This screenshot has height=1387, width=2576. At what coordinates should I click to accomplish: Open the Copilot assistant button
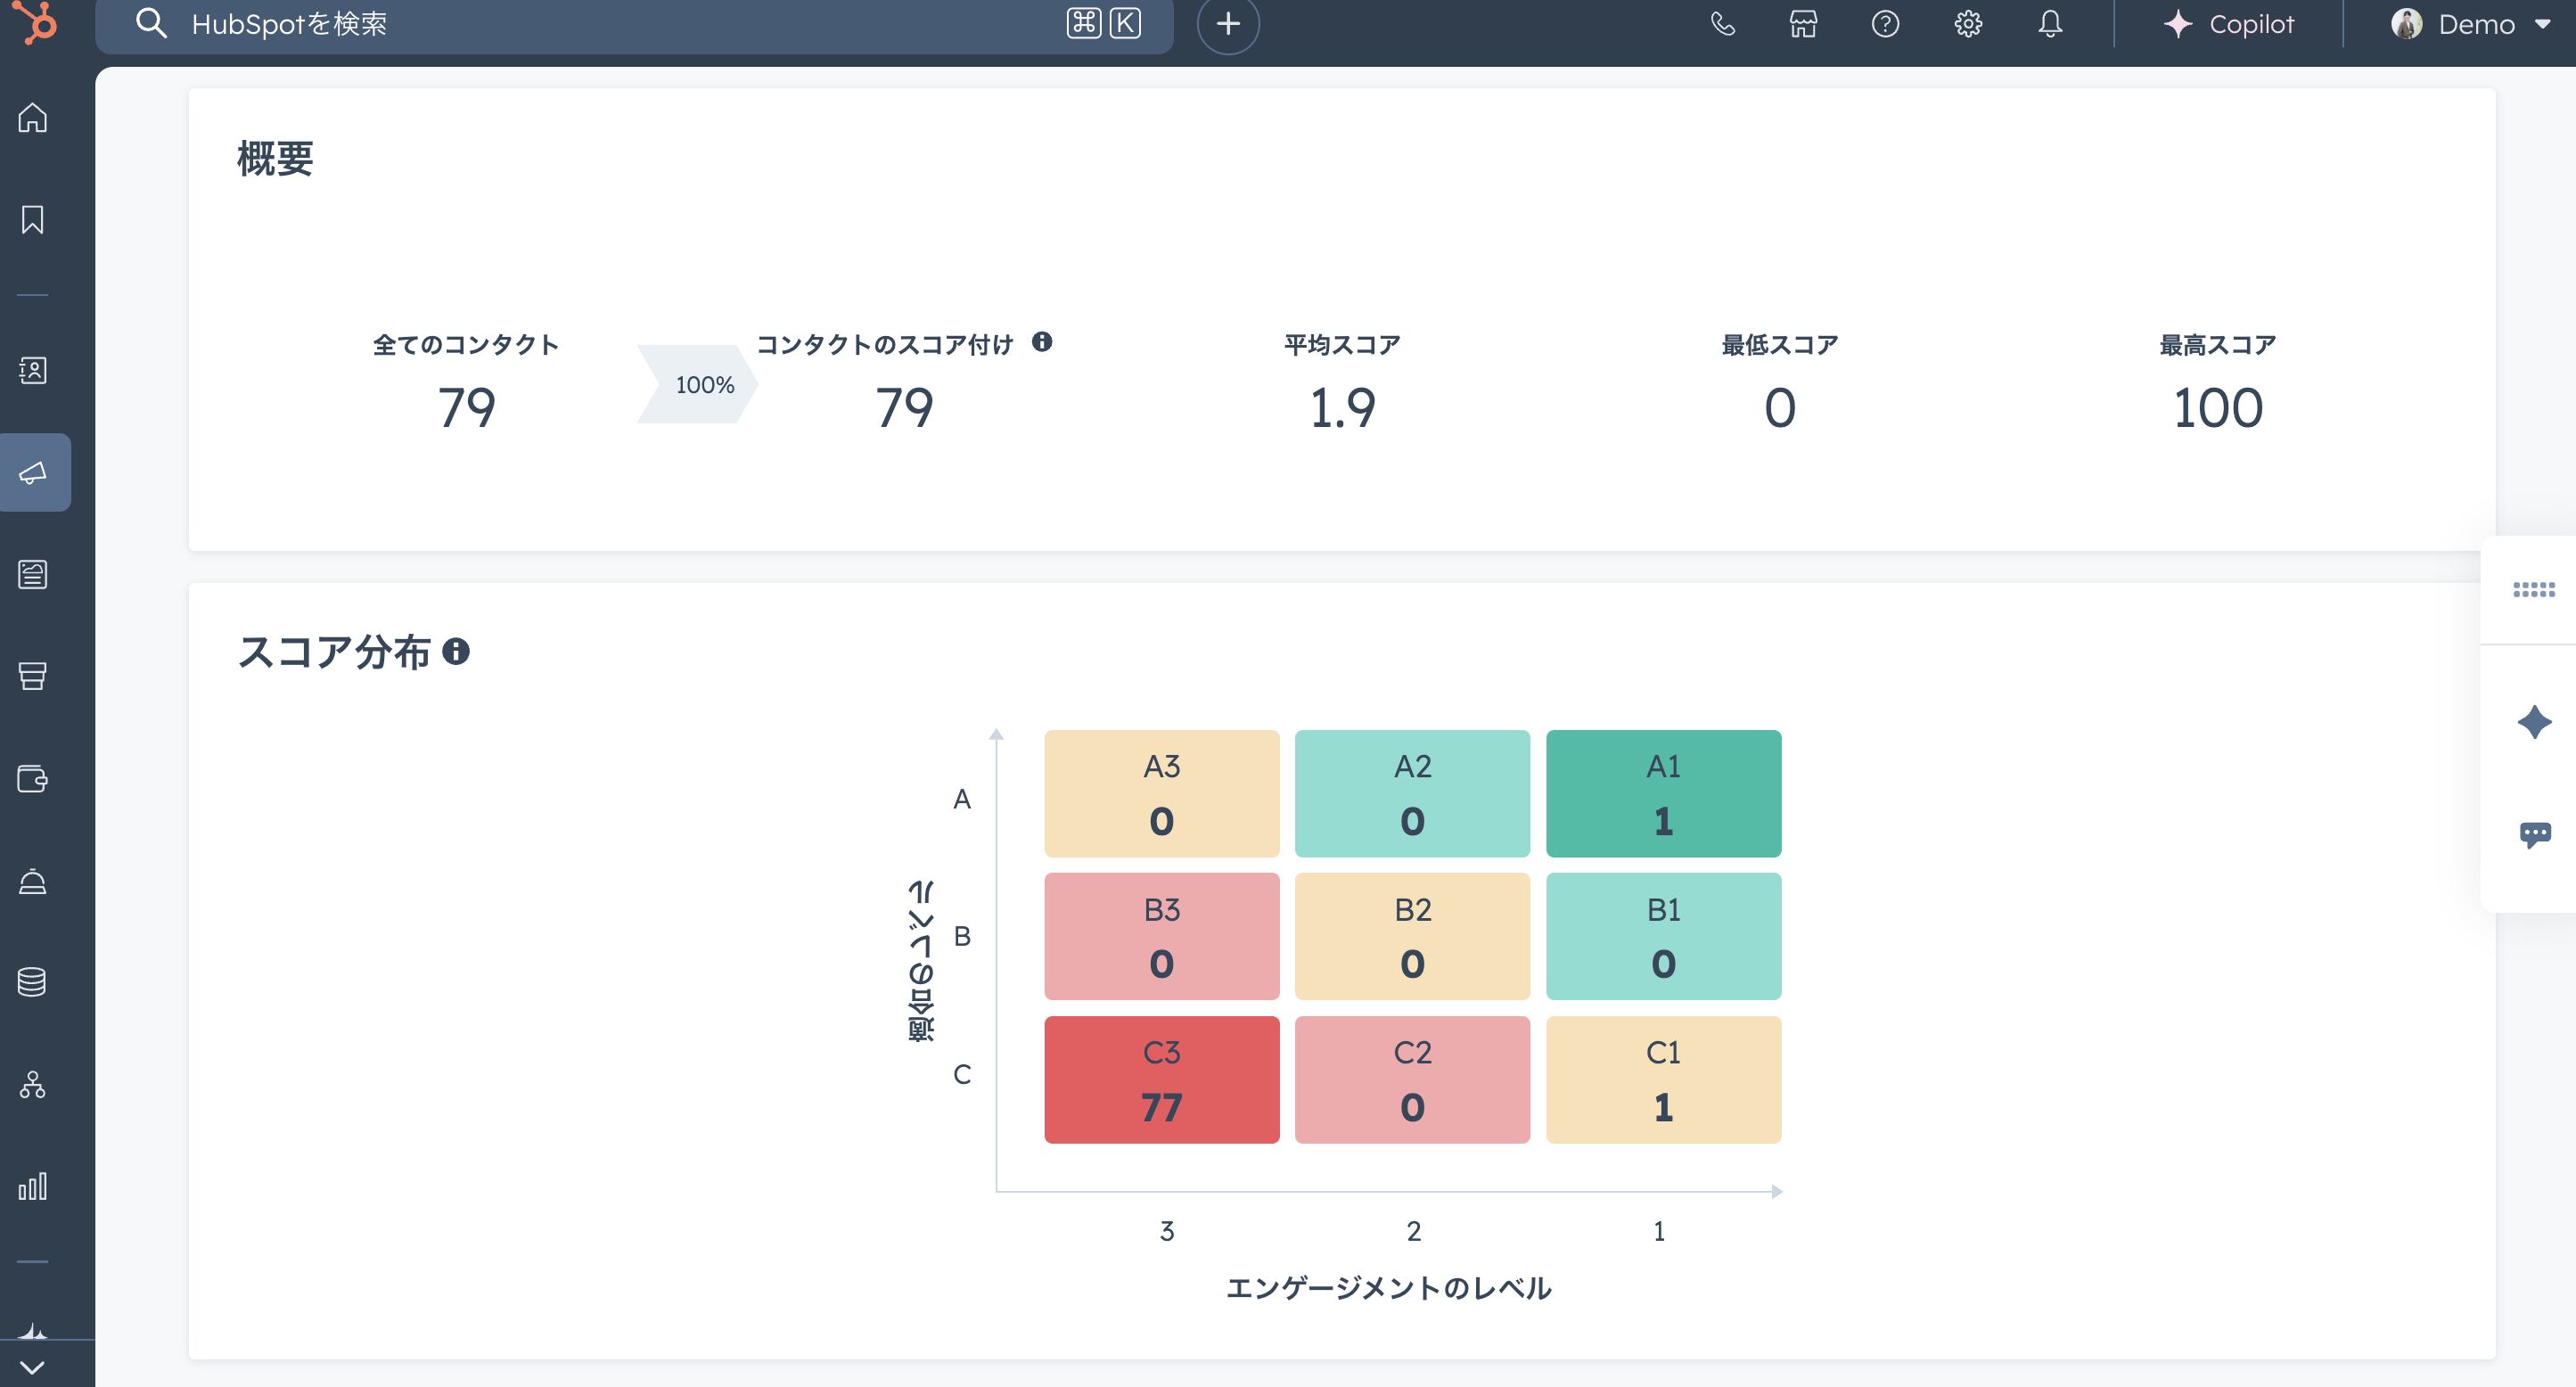2229,24
